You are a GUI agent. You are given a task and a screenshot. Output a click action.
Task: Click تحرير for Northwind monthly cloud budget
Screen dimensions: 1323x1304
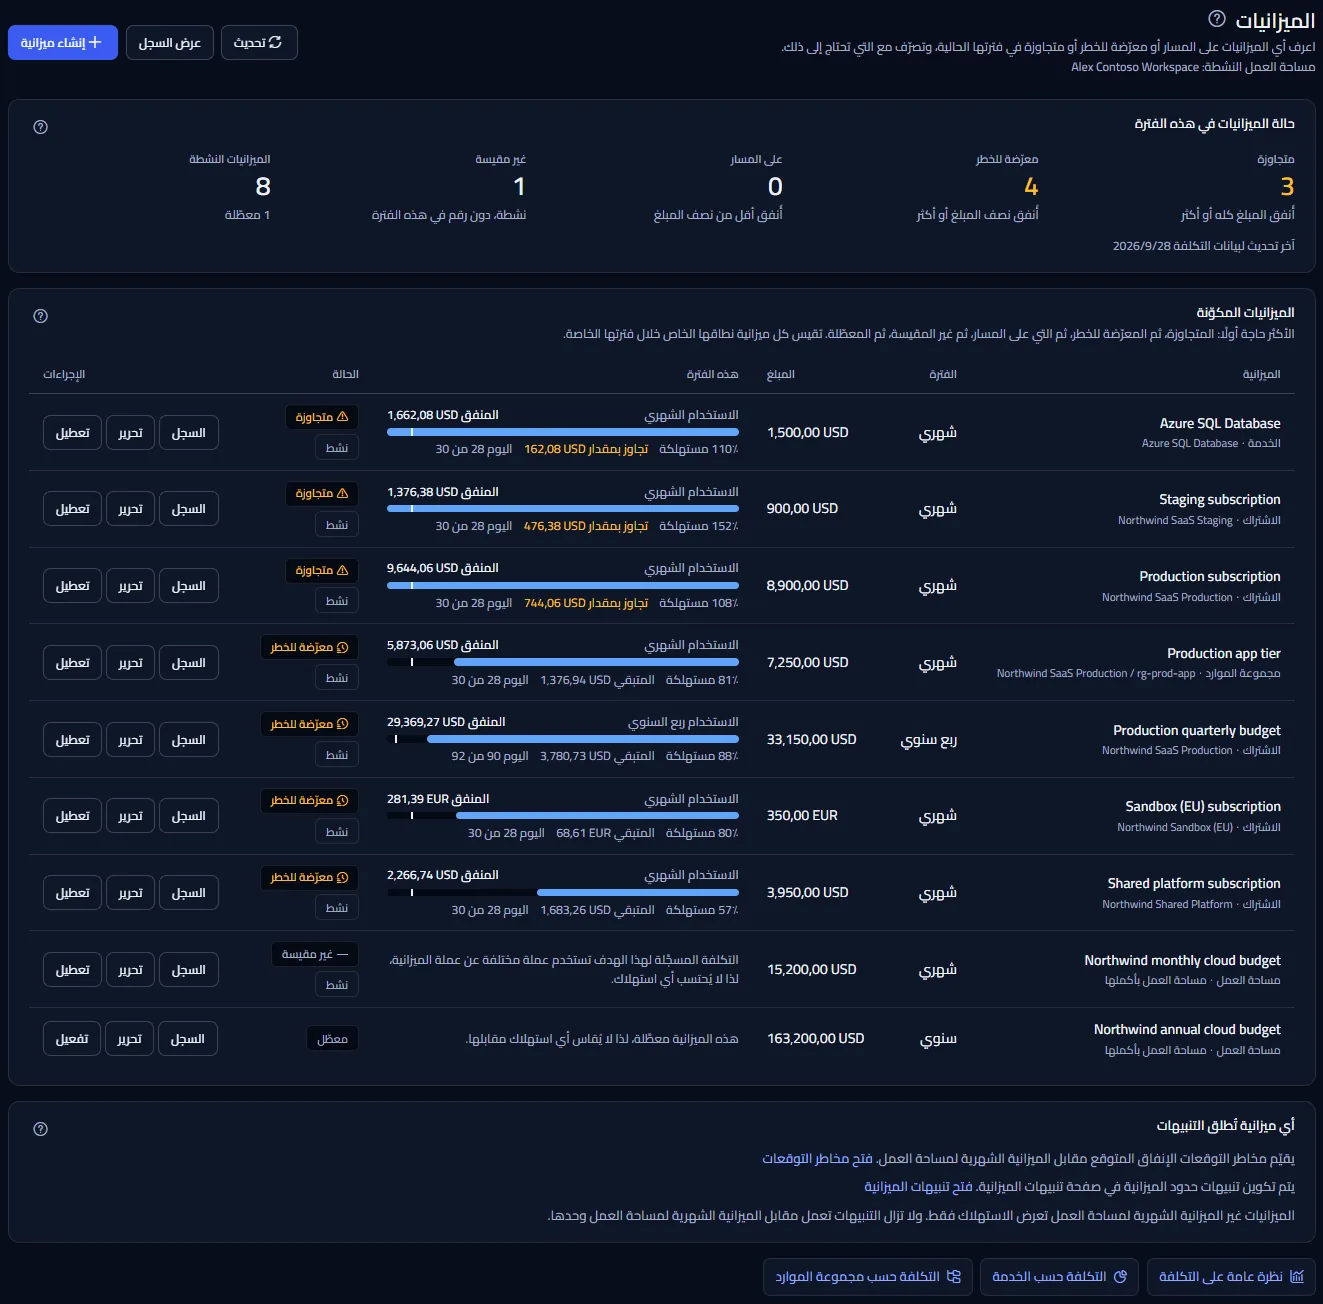[131, 970]
